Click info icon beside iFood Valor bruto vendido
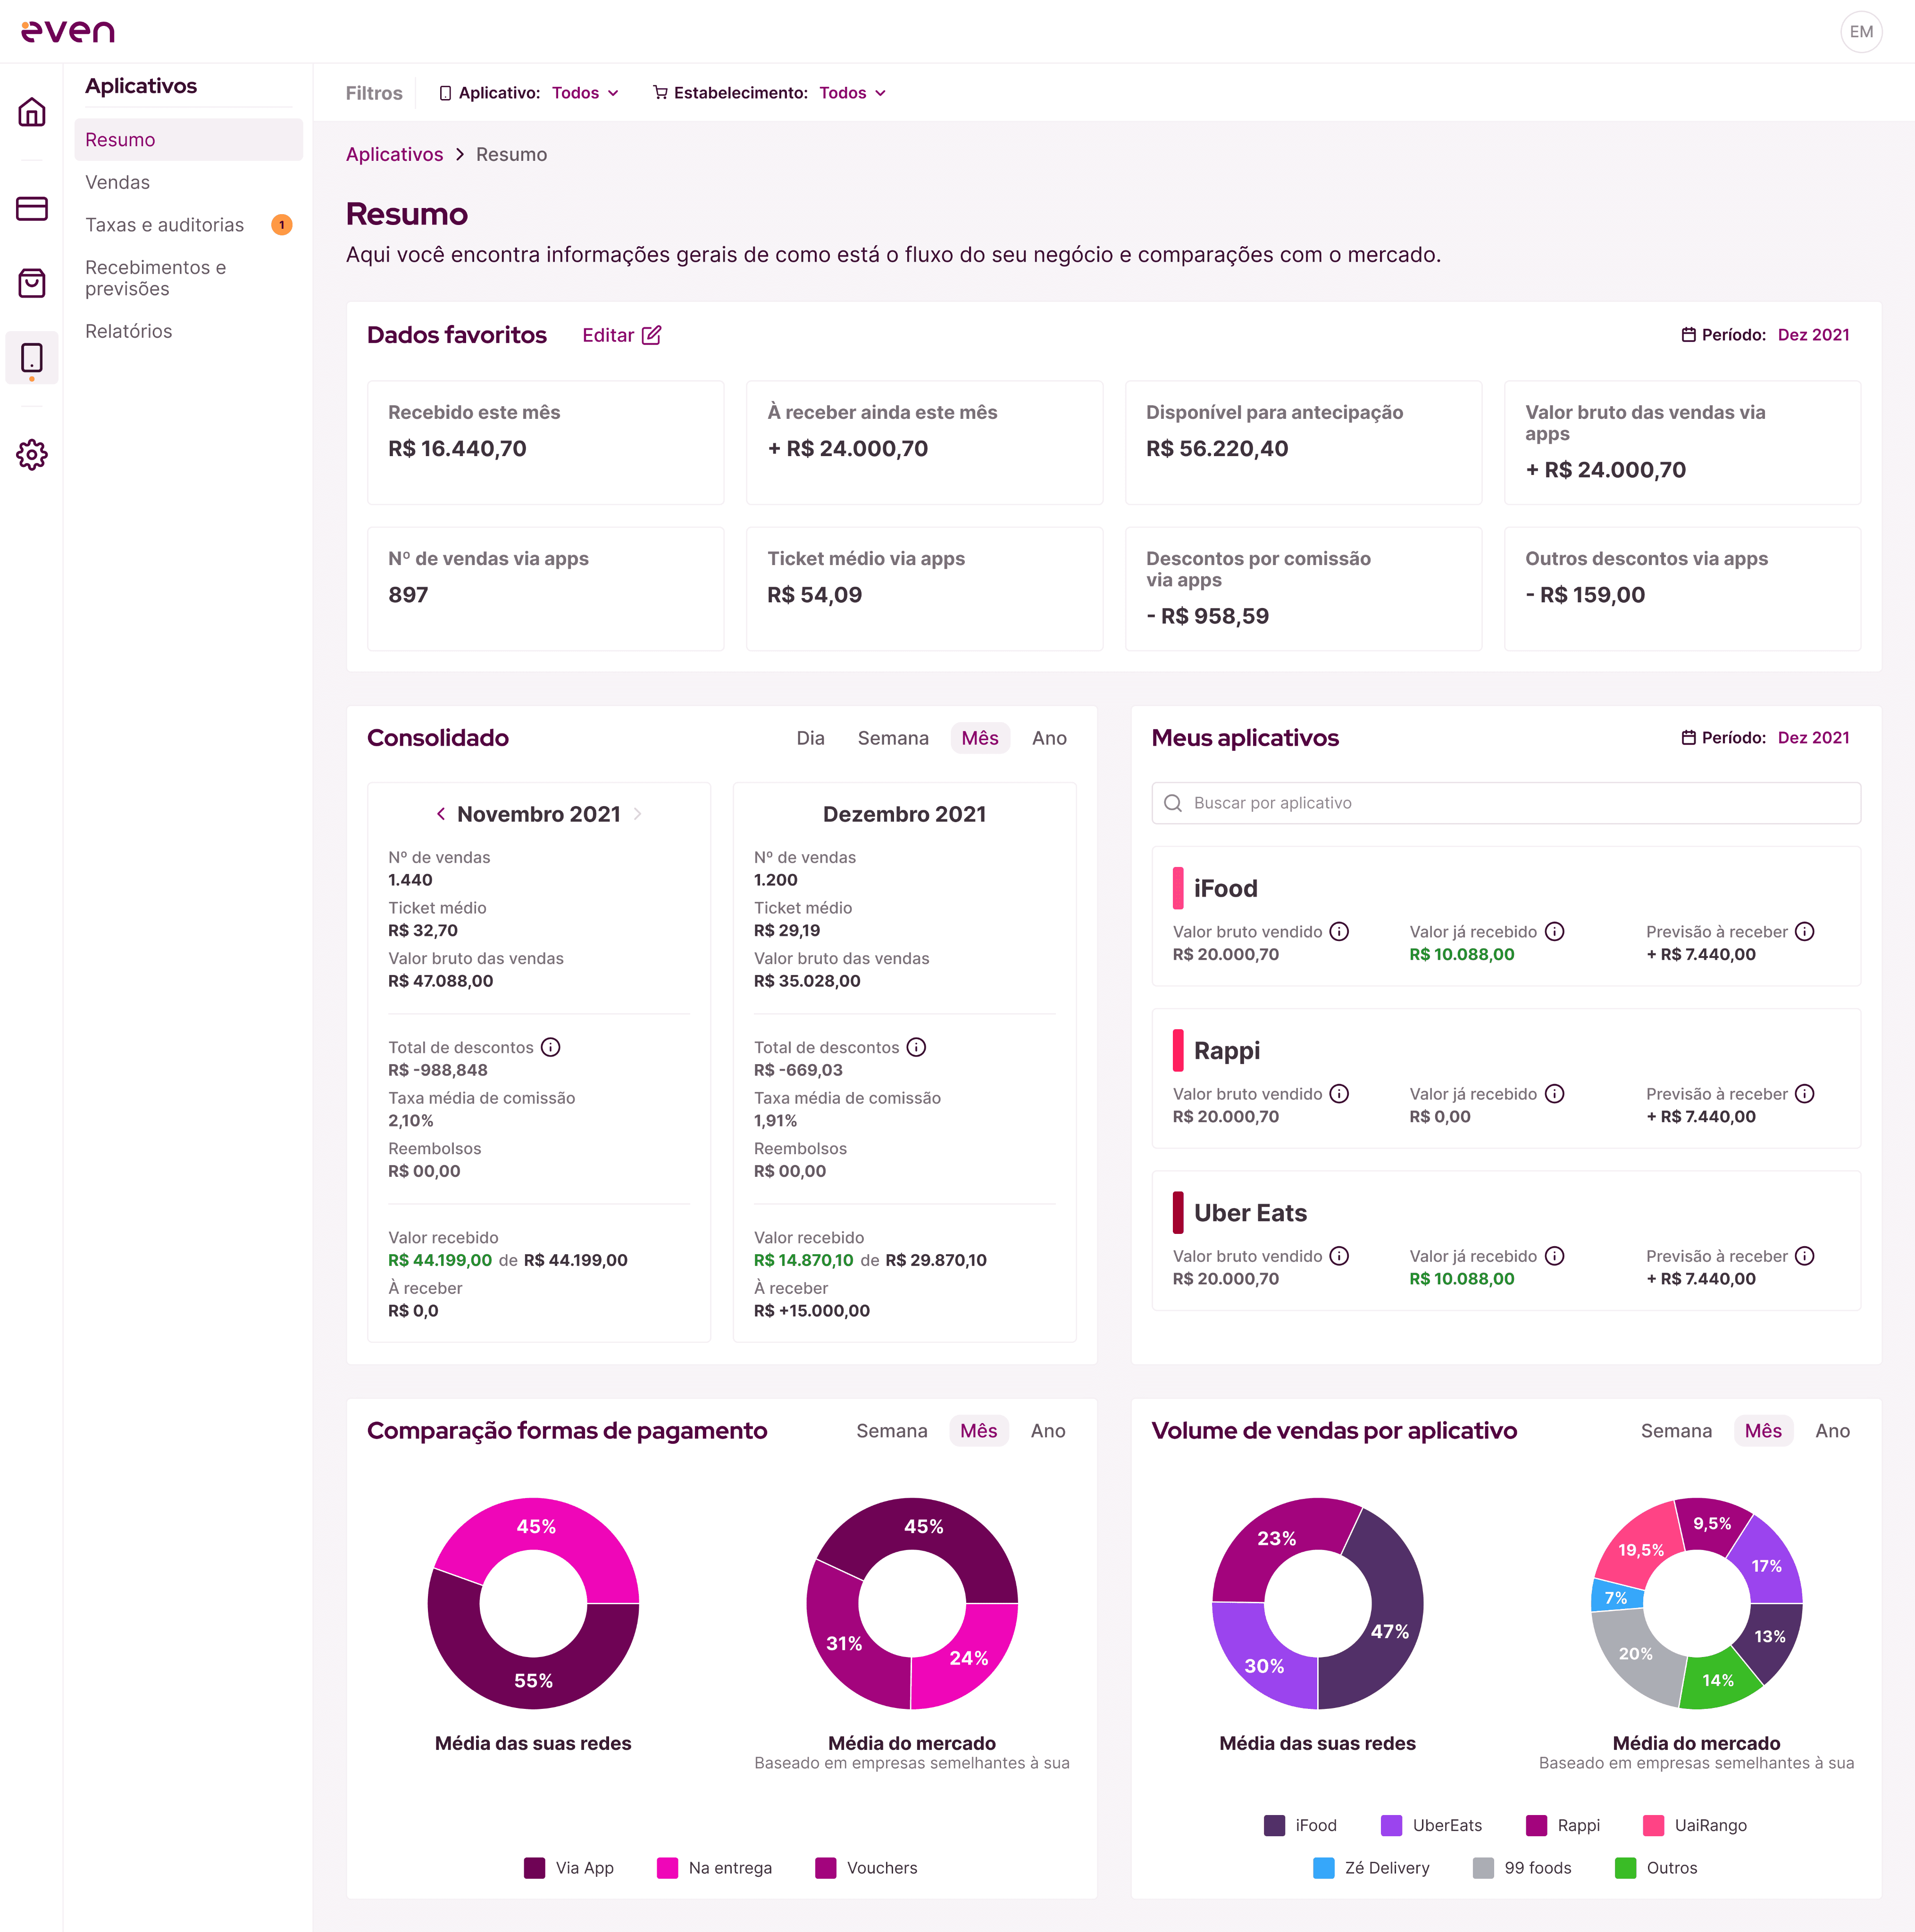 click(1339, 932)
